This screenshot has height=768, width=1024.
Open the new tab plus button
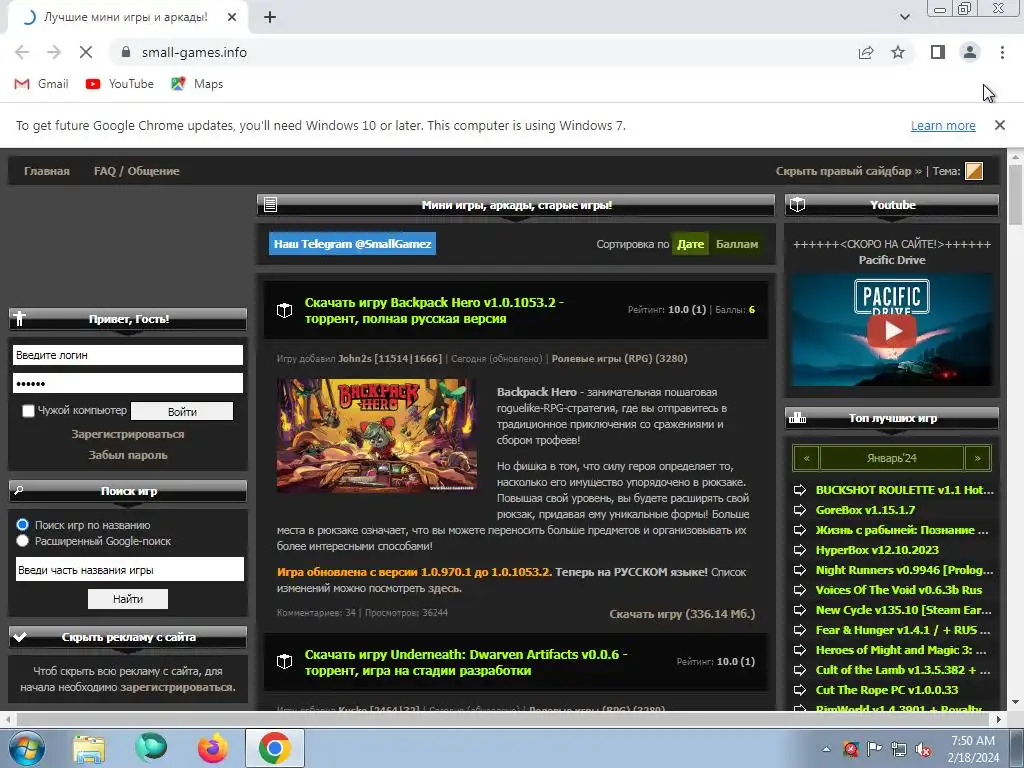pyautogui.click(x=270, y=18)
